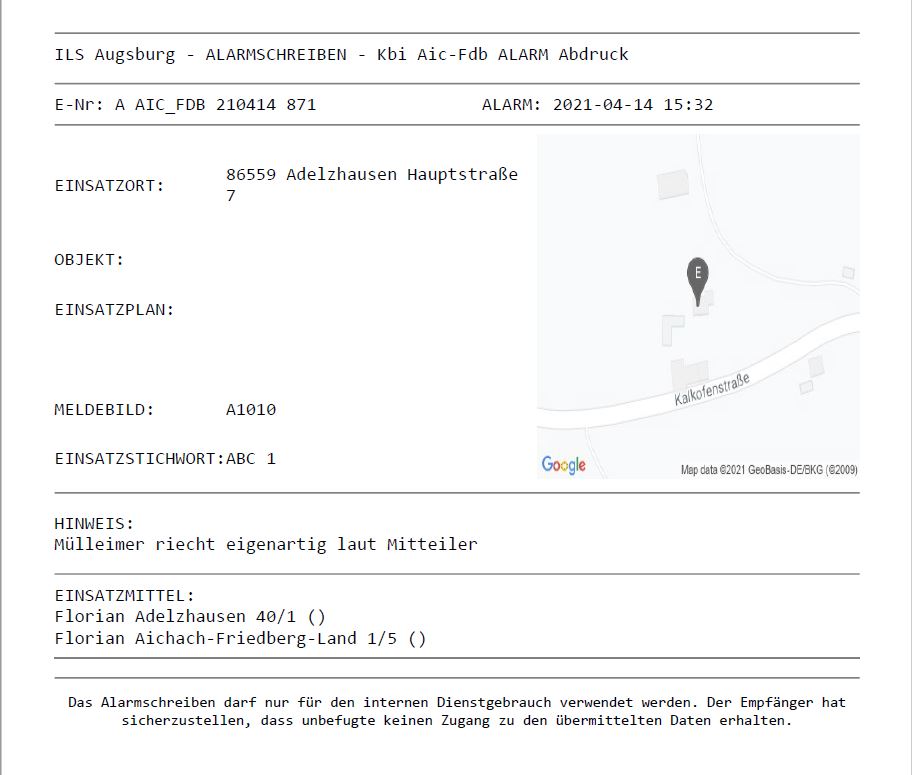Click the L-shaped building outline on the map
912x775 pixels.
[x=671, y=329]
